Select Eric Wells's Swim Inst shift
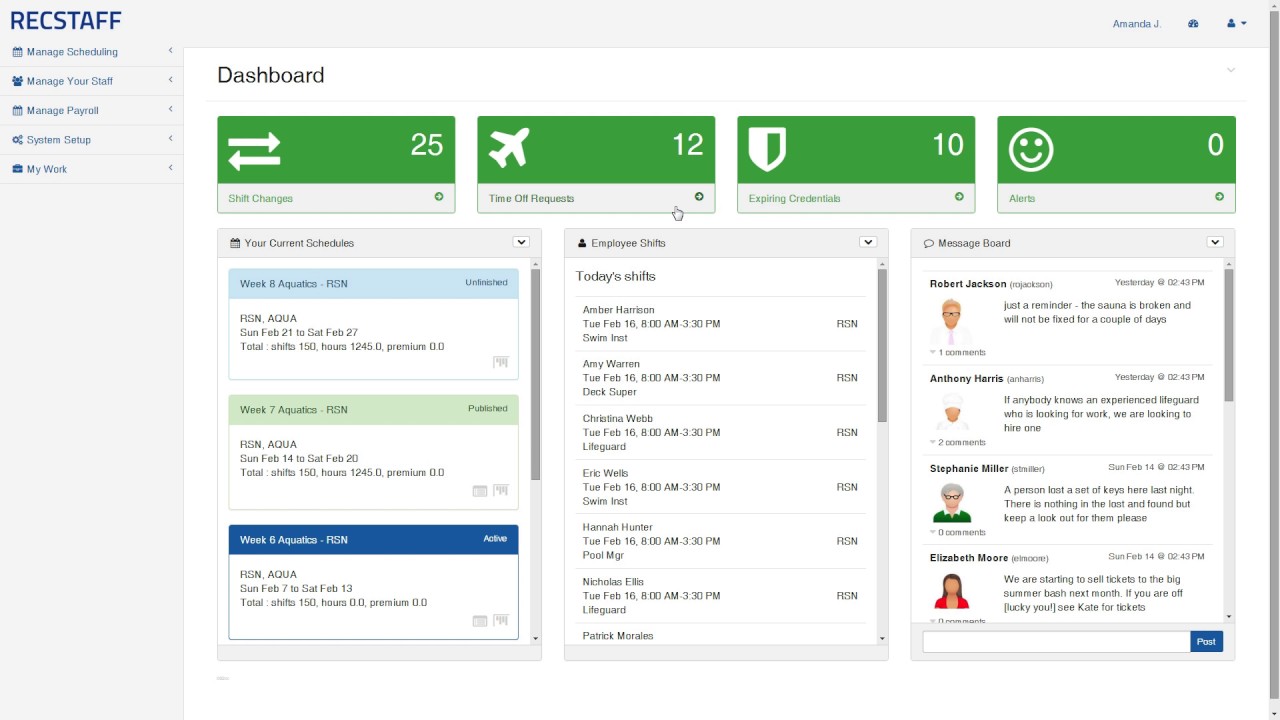The height and width of the screenshot is (720, 1280). pos(721,487)
